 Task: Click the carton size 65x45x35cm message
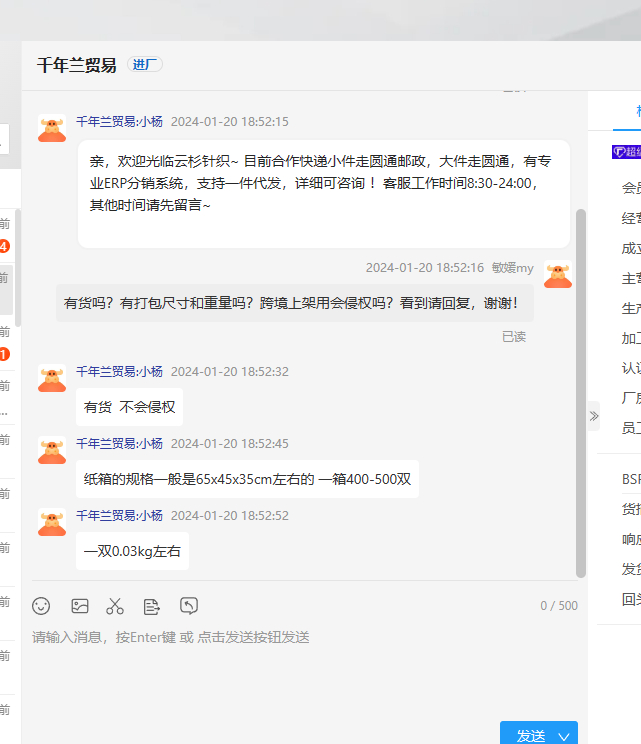coord(247,479)
